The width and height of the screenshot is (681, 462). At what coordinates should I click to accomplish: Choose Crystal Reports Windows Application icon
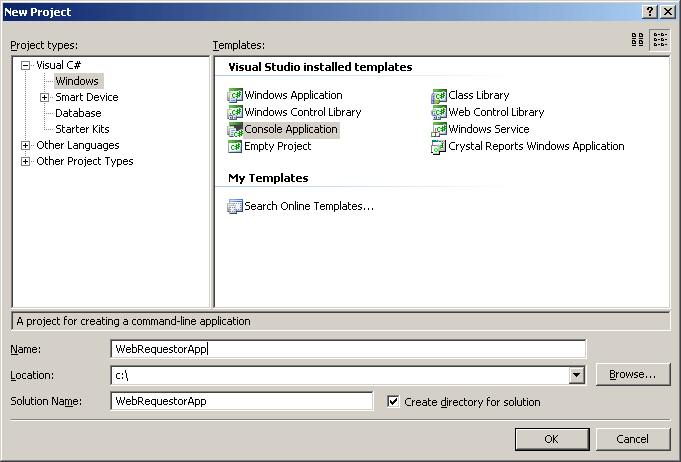[439, 147]
